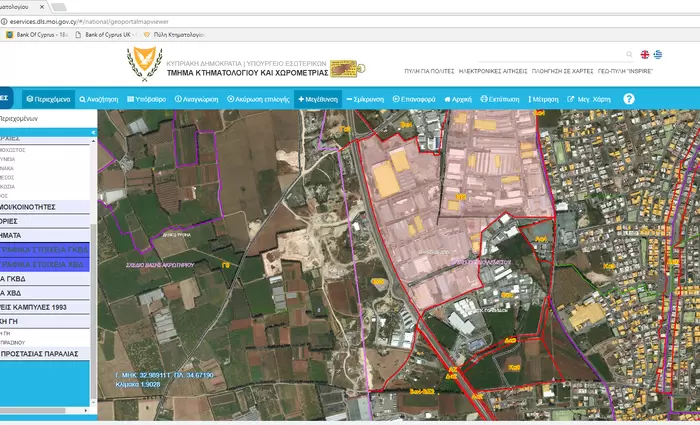This screenshot has height=425, width=700.
Task: Open the Περιεχόμενα (Contents) panel
Action: pyautogui.click(x=46, y=100)
